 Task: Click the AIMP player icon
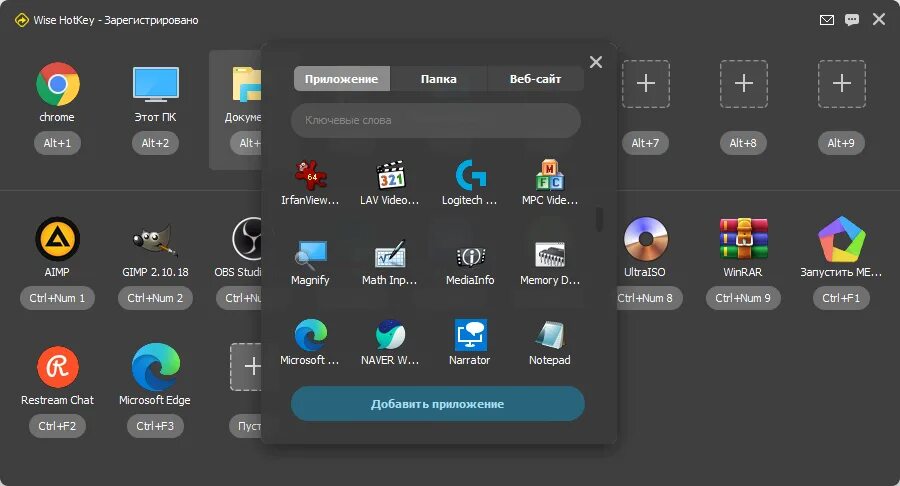point(57,239)
